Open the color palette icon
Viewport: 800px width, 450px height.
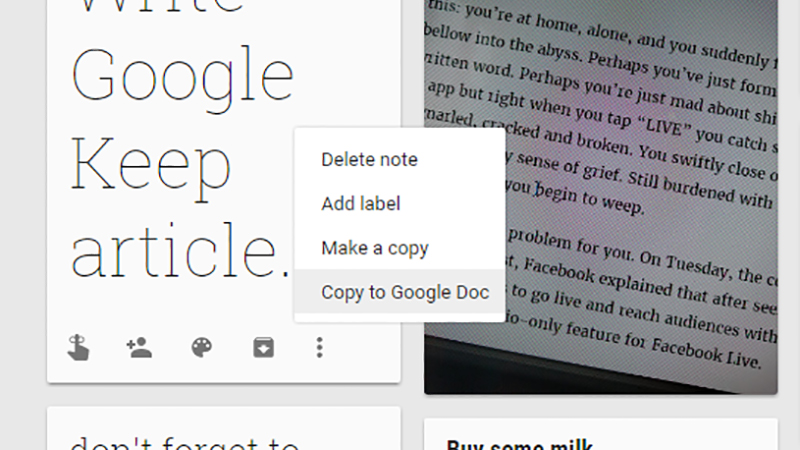tap(202, 348)
